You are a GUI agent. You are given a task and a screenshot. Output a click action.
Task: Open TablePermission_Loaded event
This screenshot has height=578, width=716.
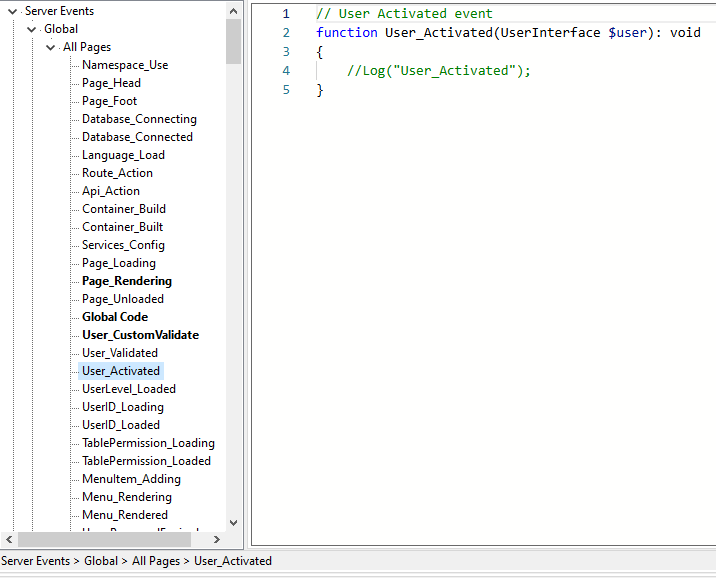[x=146, y=461]
